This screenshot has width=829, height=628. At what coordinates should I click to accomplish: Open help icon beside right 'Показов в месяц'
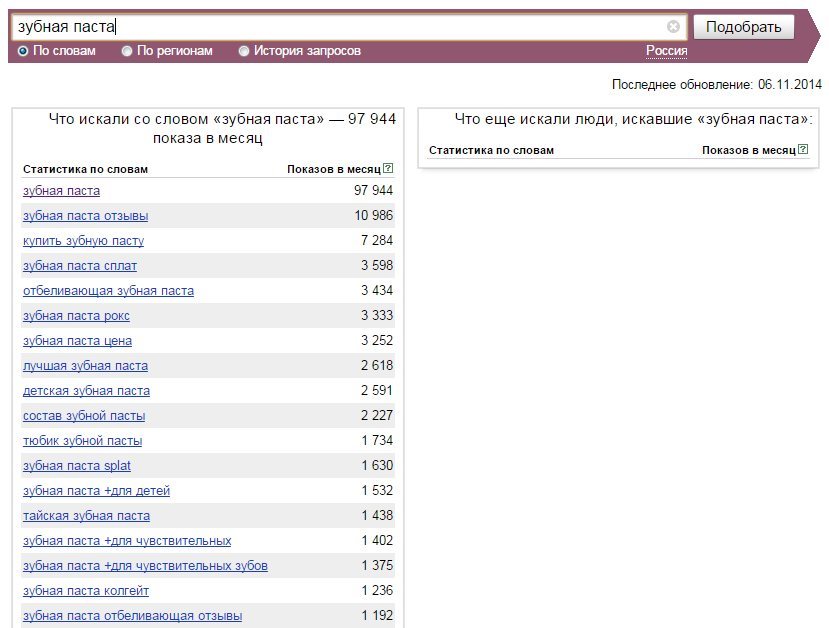(803, 149)
